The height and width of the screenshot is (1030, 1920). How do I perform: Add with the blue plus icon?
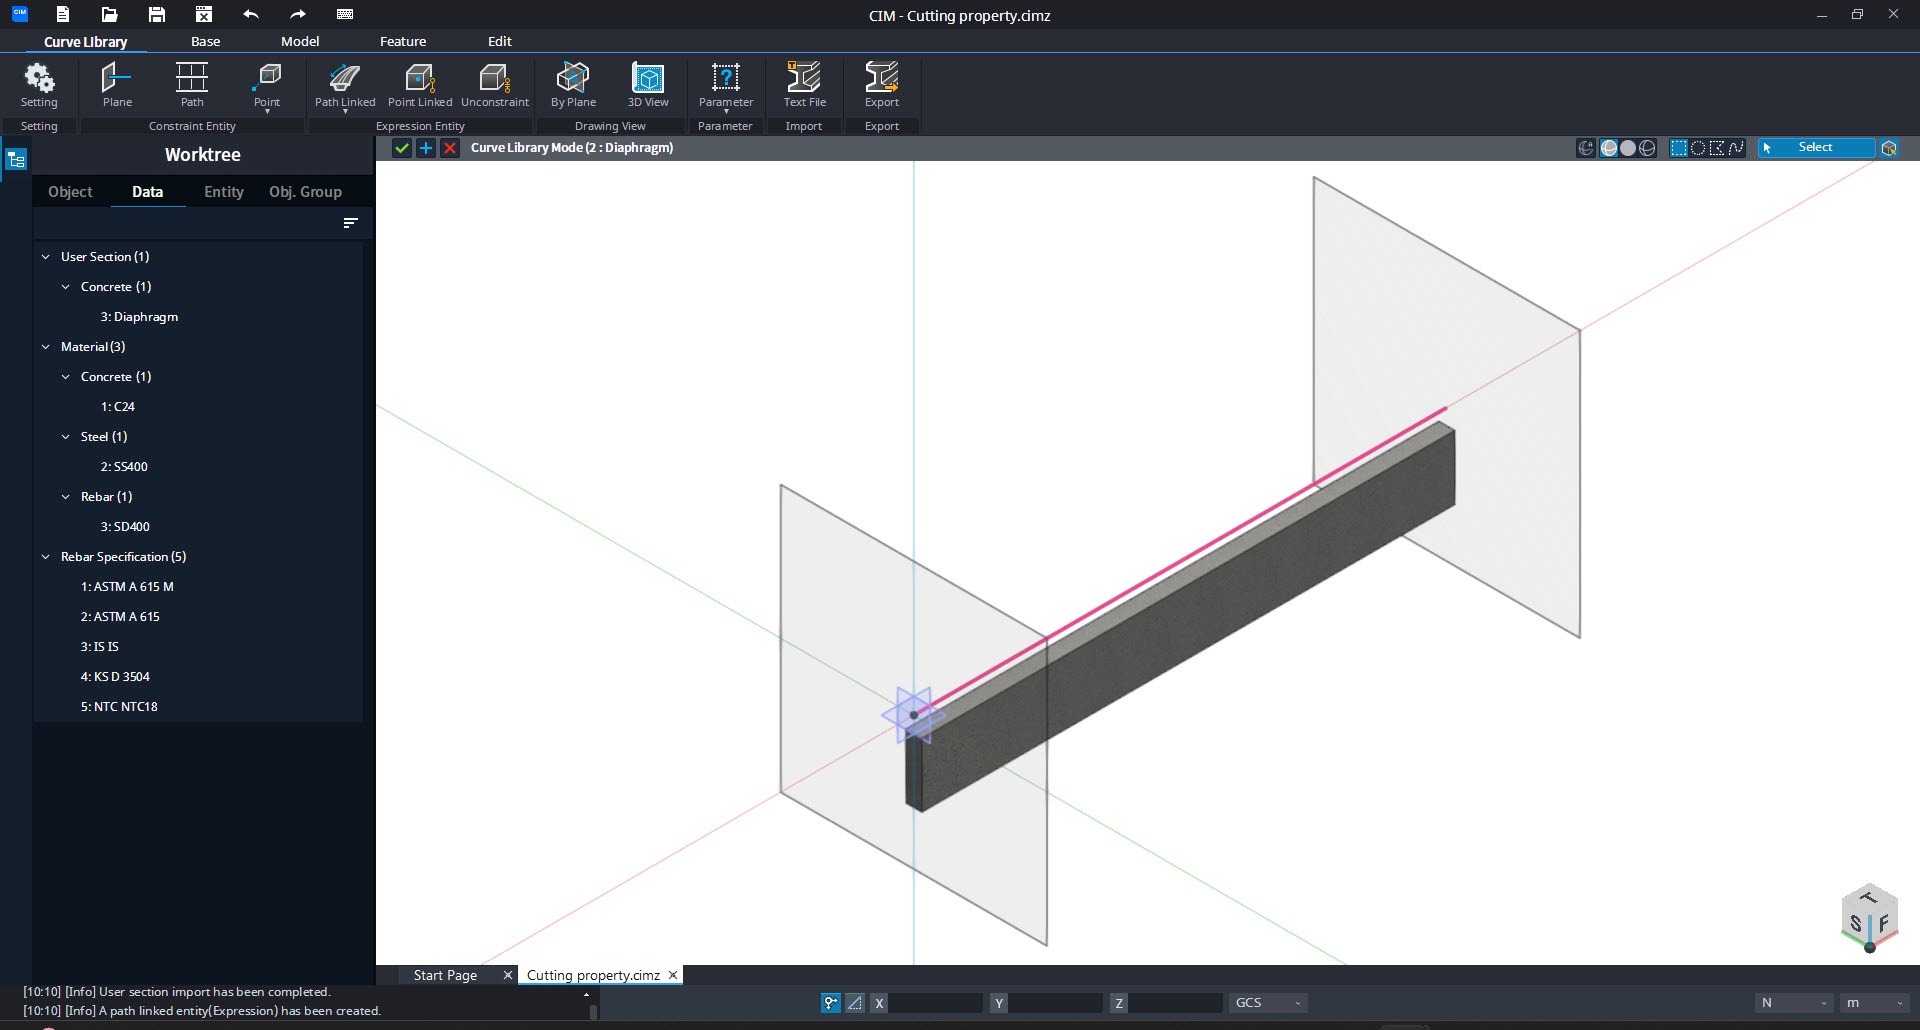coord(426,148)
